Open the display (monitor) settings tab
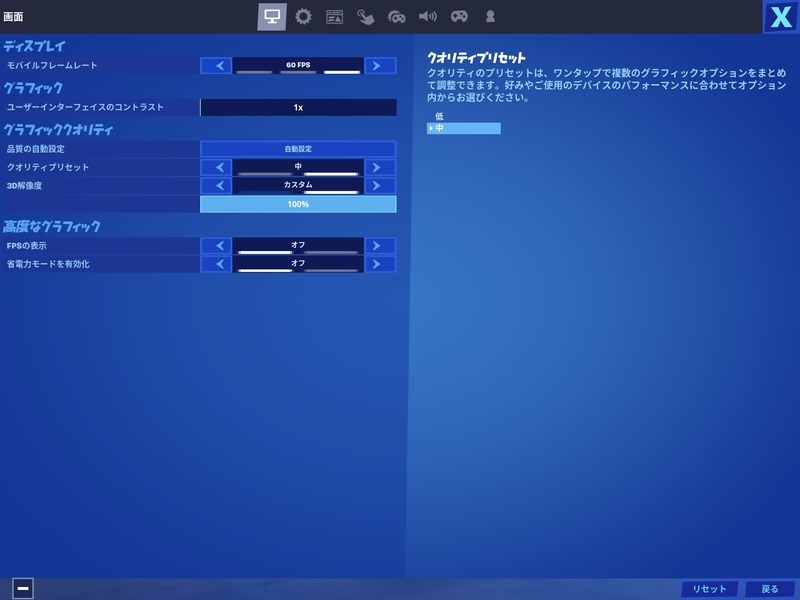Viewport: 800px width, 600px height. pos(271,16)
